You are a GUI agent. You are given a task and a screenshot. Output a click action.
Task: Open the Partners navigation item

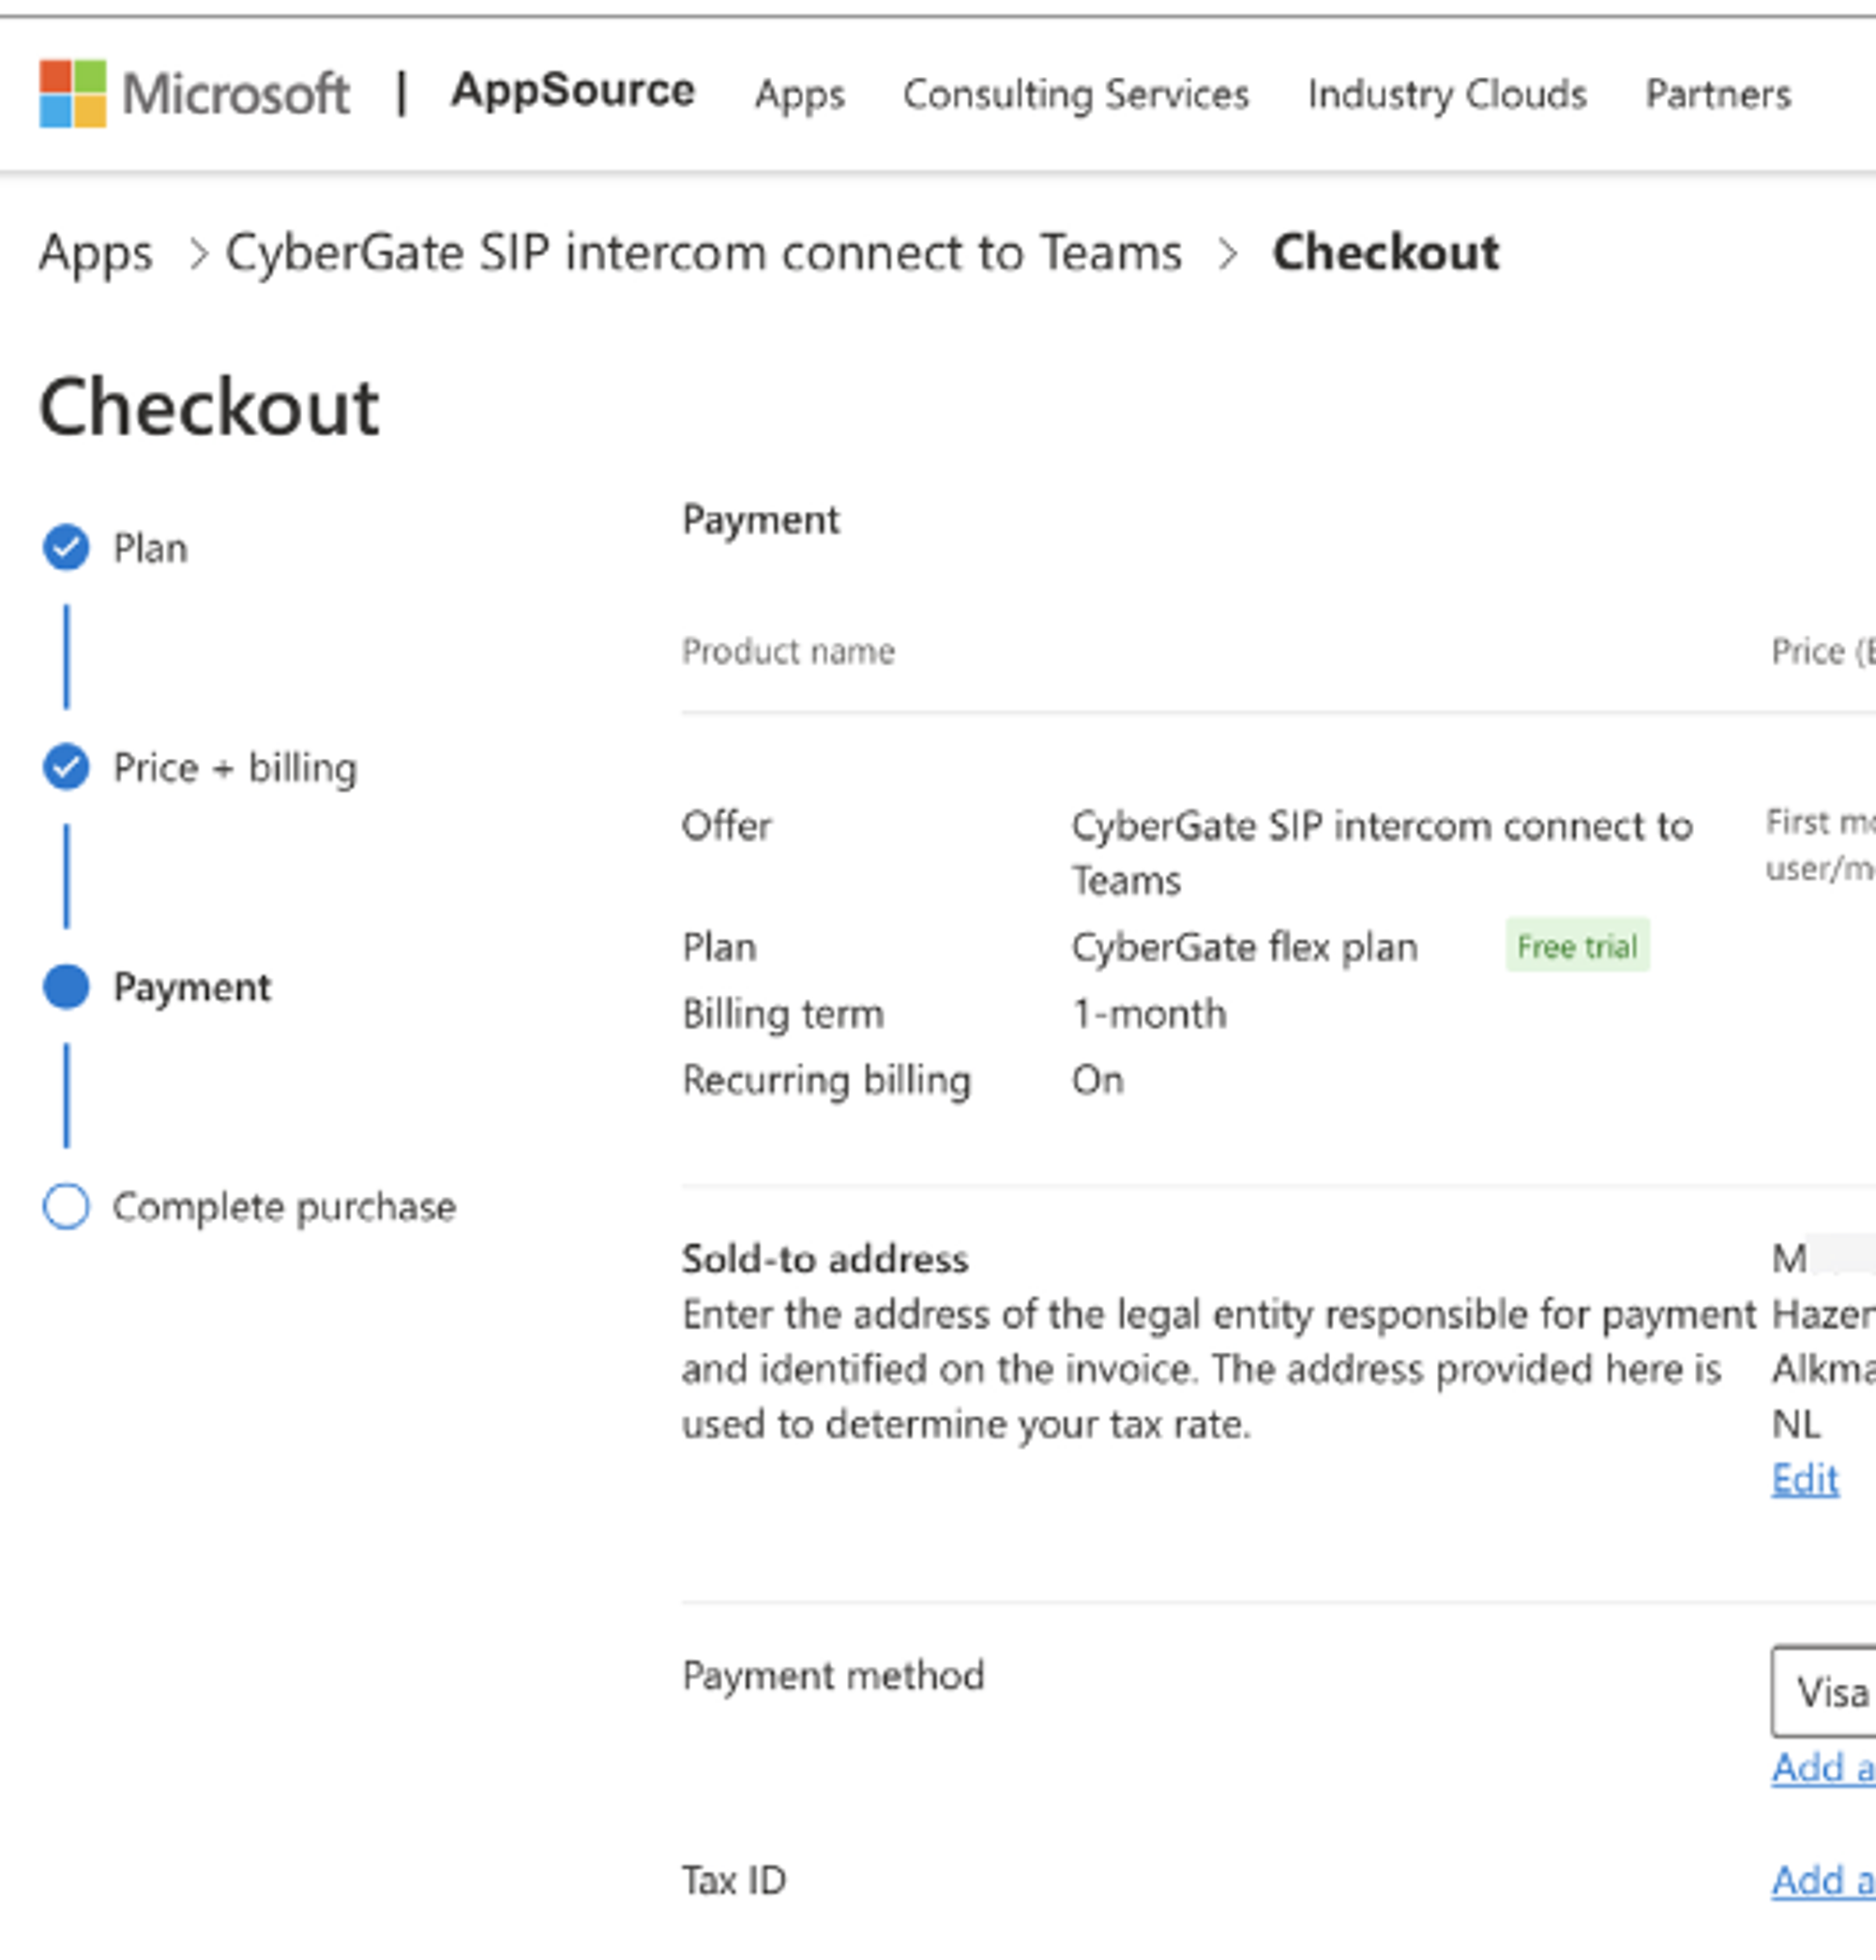point(1717,95)
